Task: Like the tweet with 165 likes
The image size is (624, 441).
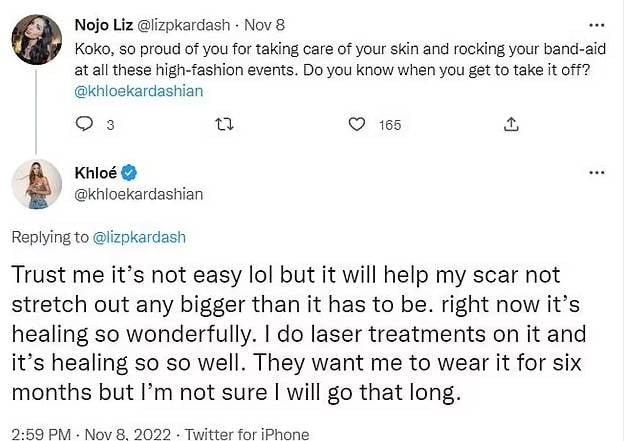Action: [x=357, y=124]
